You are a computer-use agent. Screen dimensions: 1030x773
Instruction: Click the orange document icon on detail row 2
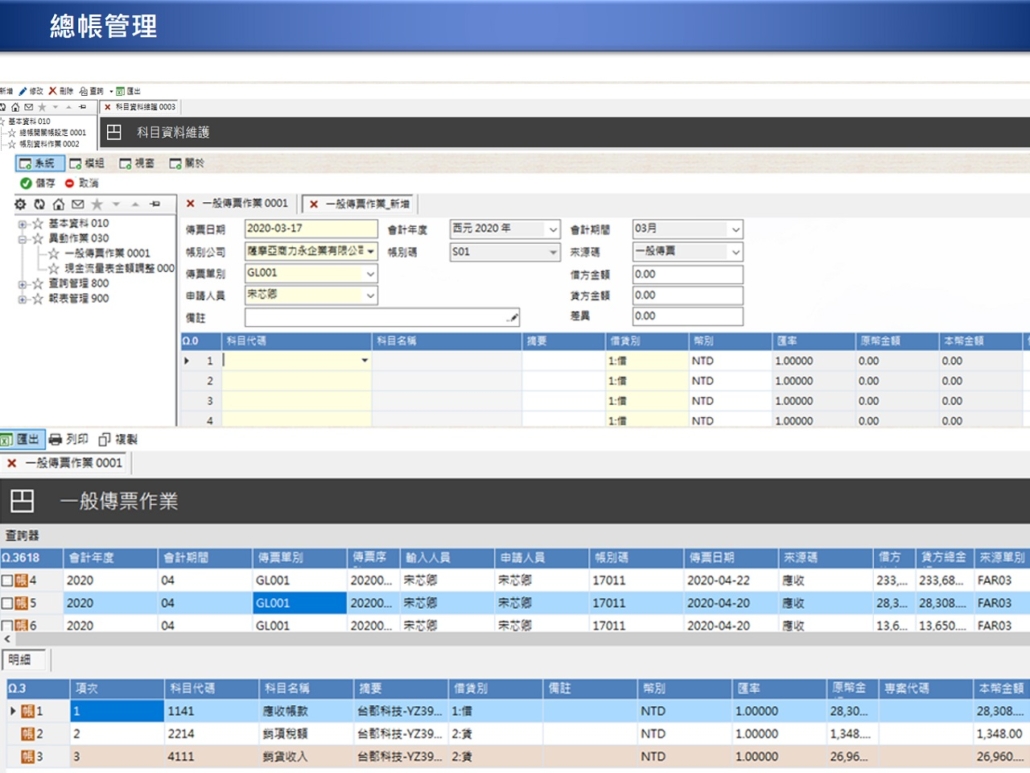coord(28,734)
